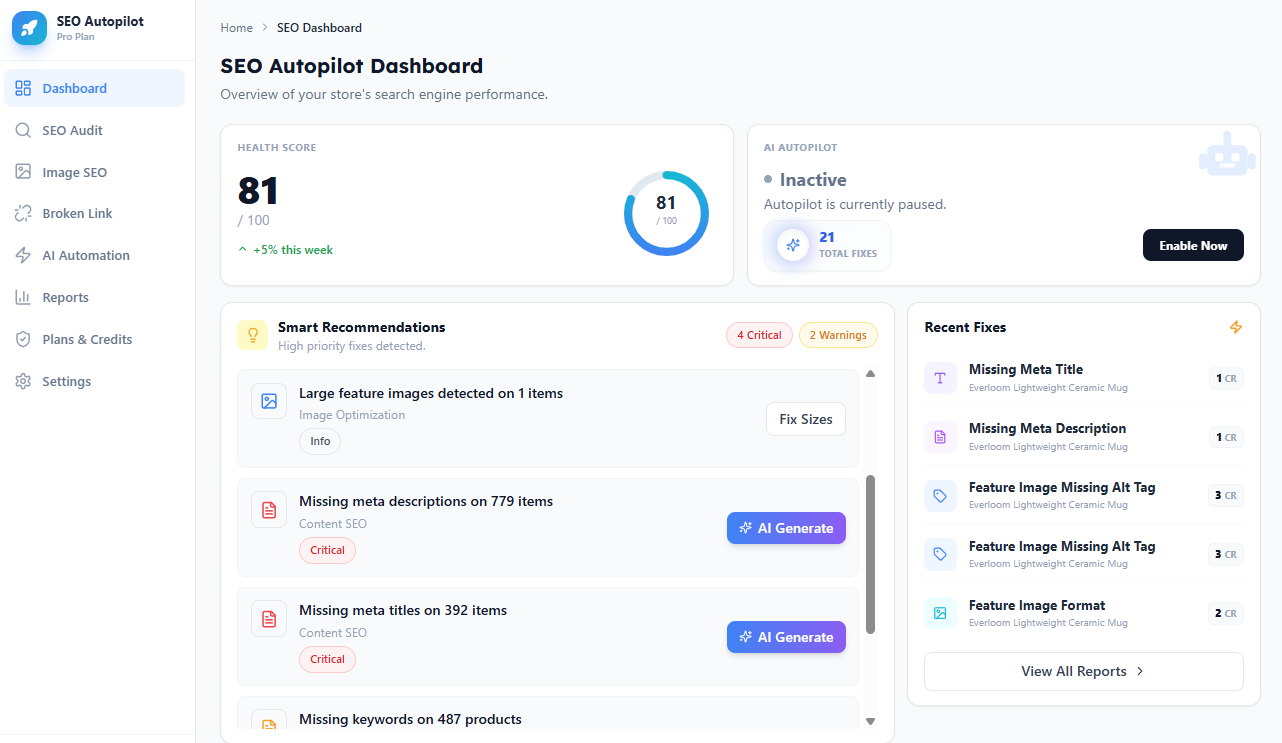This screenshot has height=743, width=1282.
Task: Click the Broken Link chain icon
Action: (x=23, y=213)
